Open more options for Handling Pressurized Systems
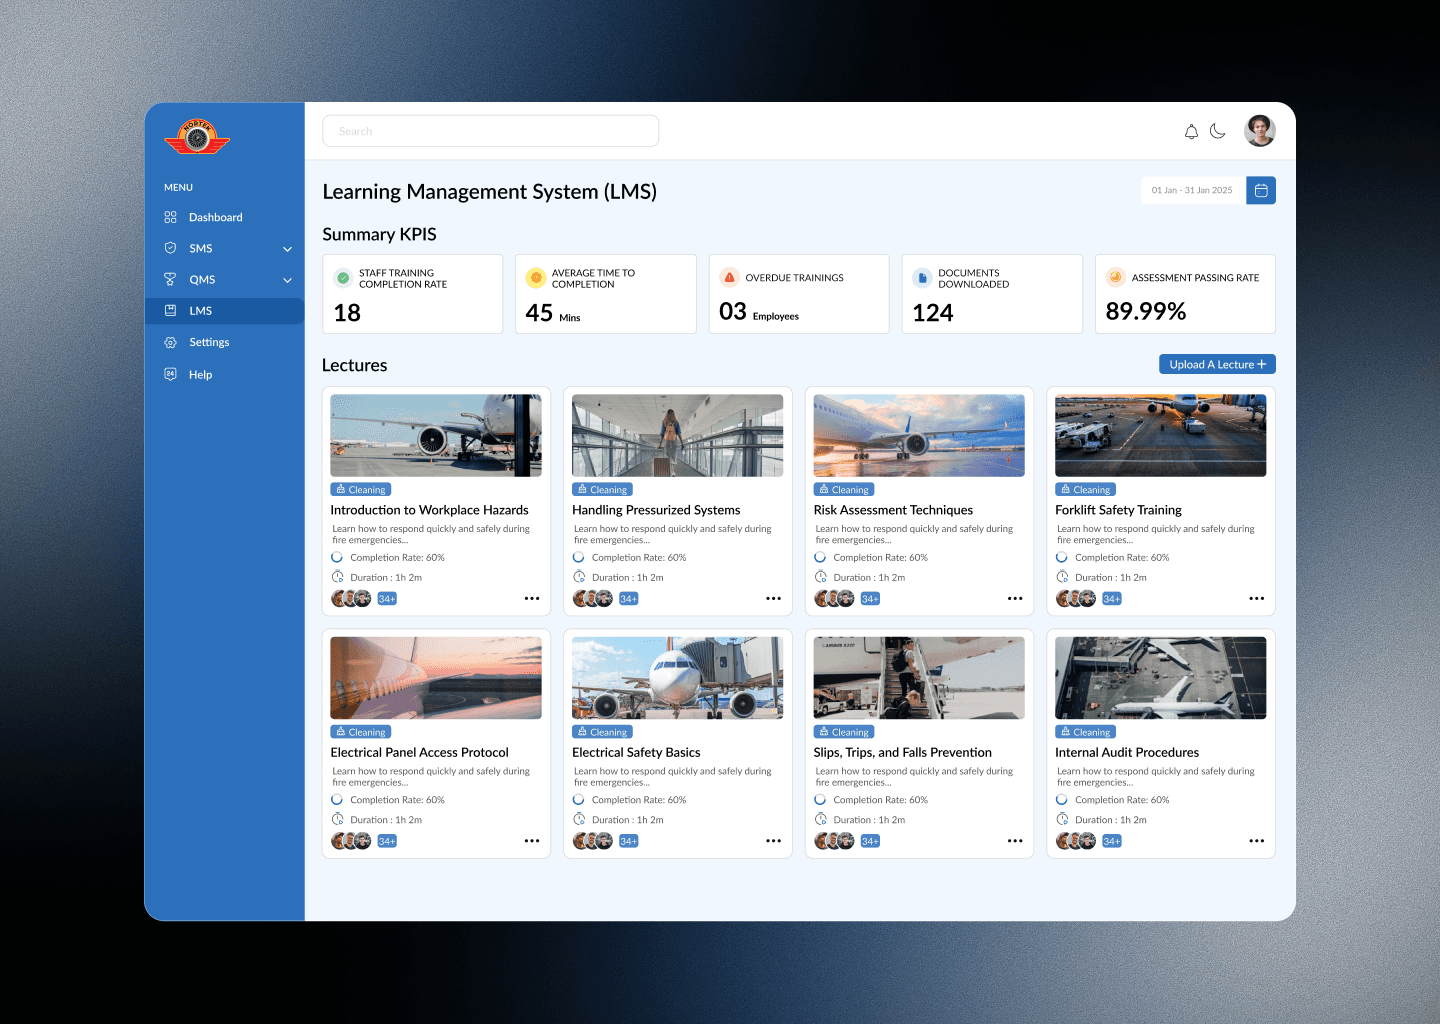This screenshot has height=1024, width=1440. coord(773,599)
